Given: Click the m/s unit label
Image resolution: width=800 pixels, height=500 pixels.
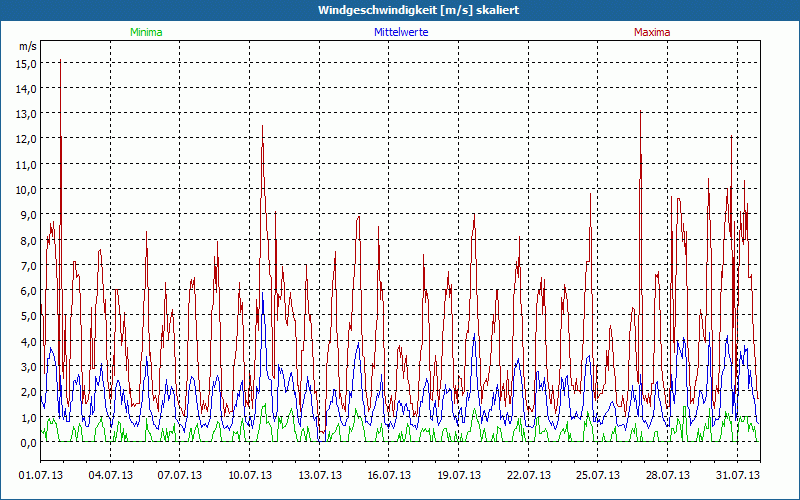Looking at the screenshot, I should [x=28, y=46].
